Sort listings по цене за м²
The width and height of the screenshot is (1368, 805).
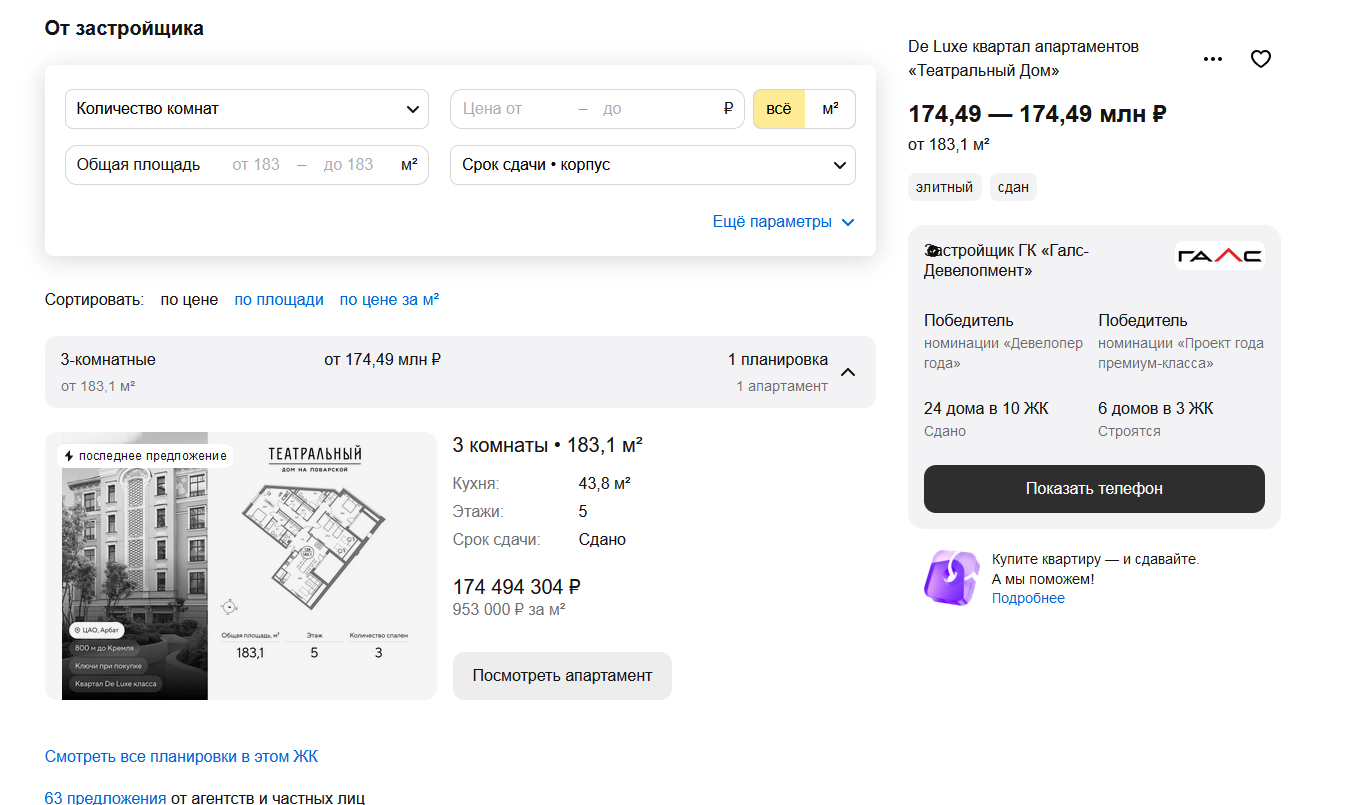pyautogui.click(x=389, y=299)
